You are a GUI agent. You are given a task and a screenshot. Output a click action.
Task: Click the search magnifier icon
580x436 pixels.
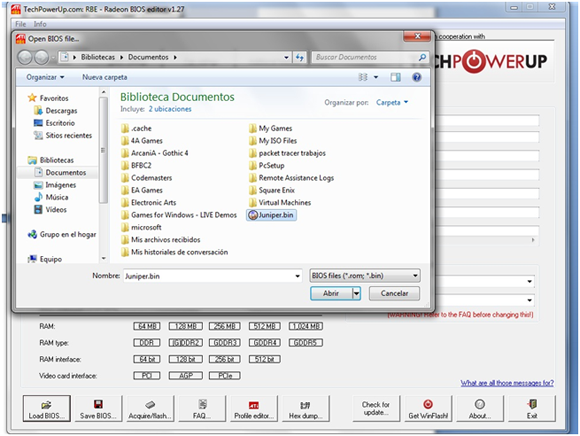point(422,57)
